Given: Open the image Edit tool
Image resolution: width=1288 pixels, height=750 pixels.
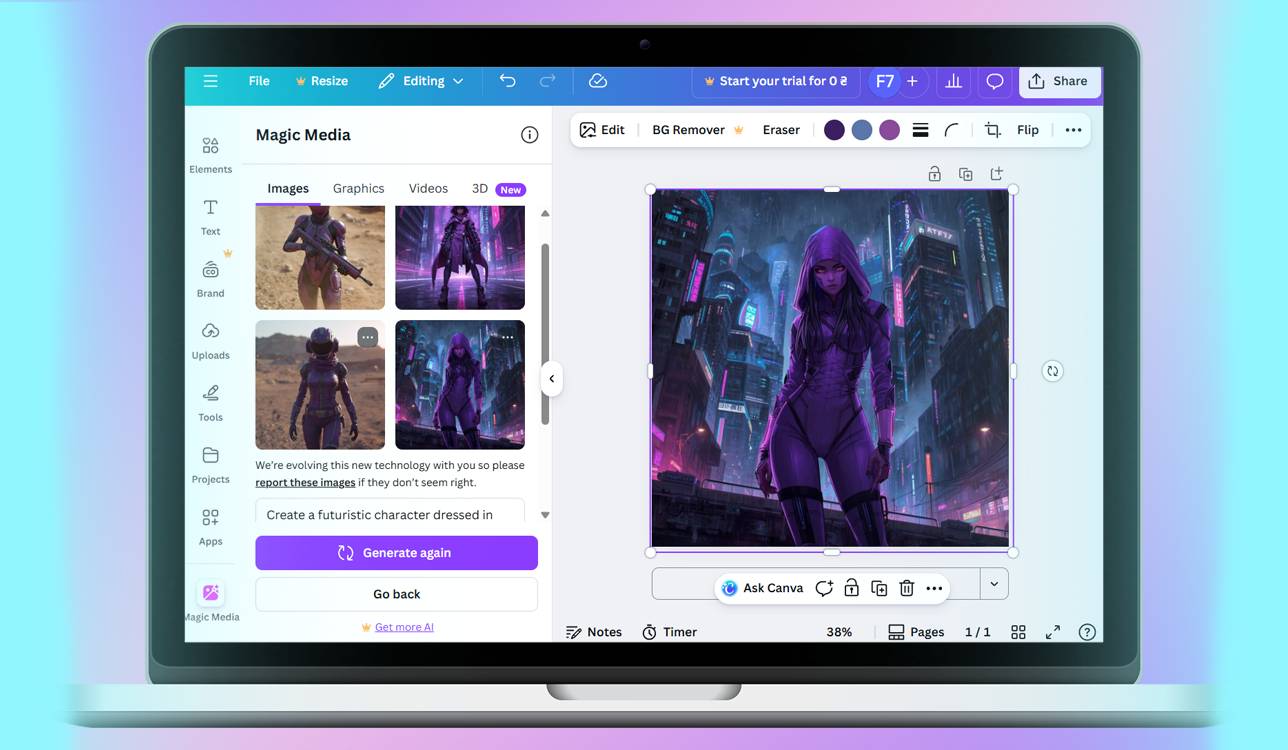Looking at the screenshot, I should point(602,130).
